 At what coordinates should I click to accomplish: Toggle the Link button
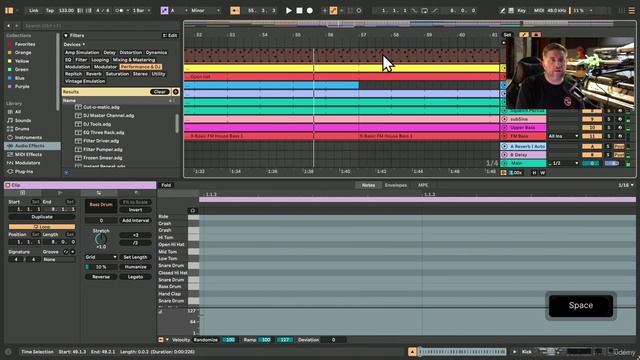click(x=34, y=10)
